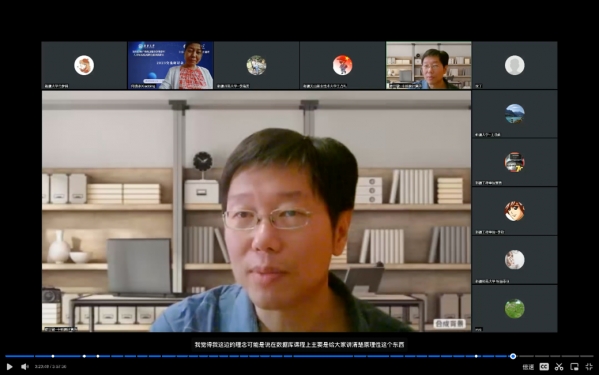Select the highlighted speaker thumbnail of the man with glasses
The image size is (599, 375).
pos(429,65)
